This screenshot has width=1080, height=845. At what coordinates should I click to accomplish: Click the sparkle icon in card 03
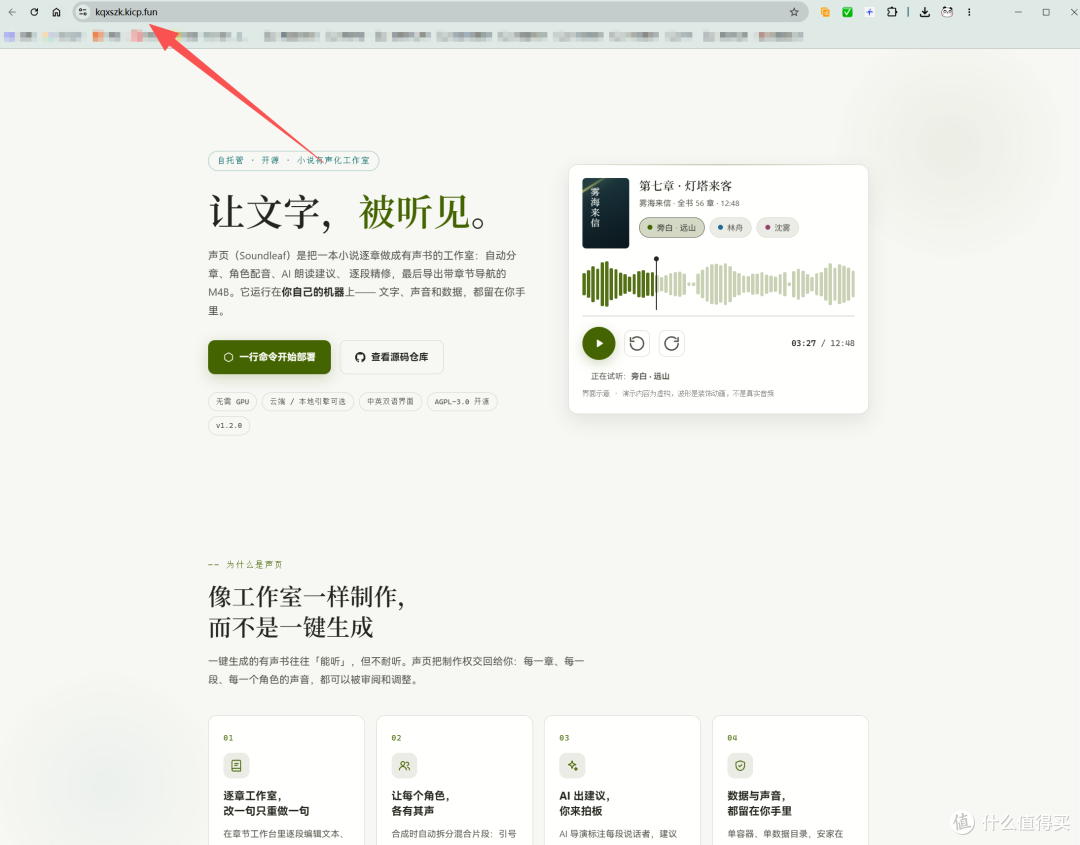tap(572, 765)
